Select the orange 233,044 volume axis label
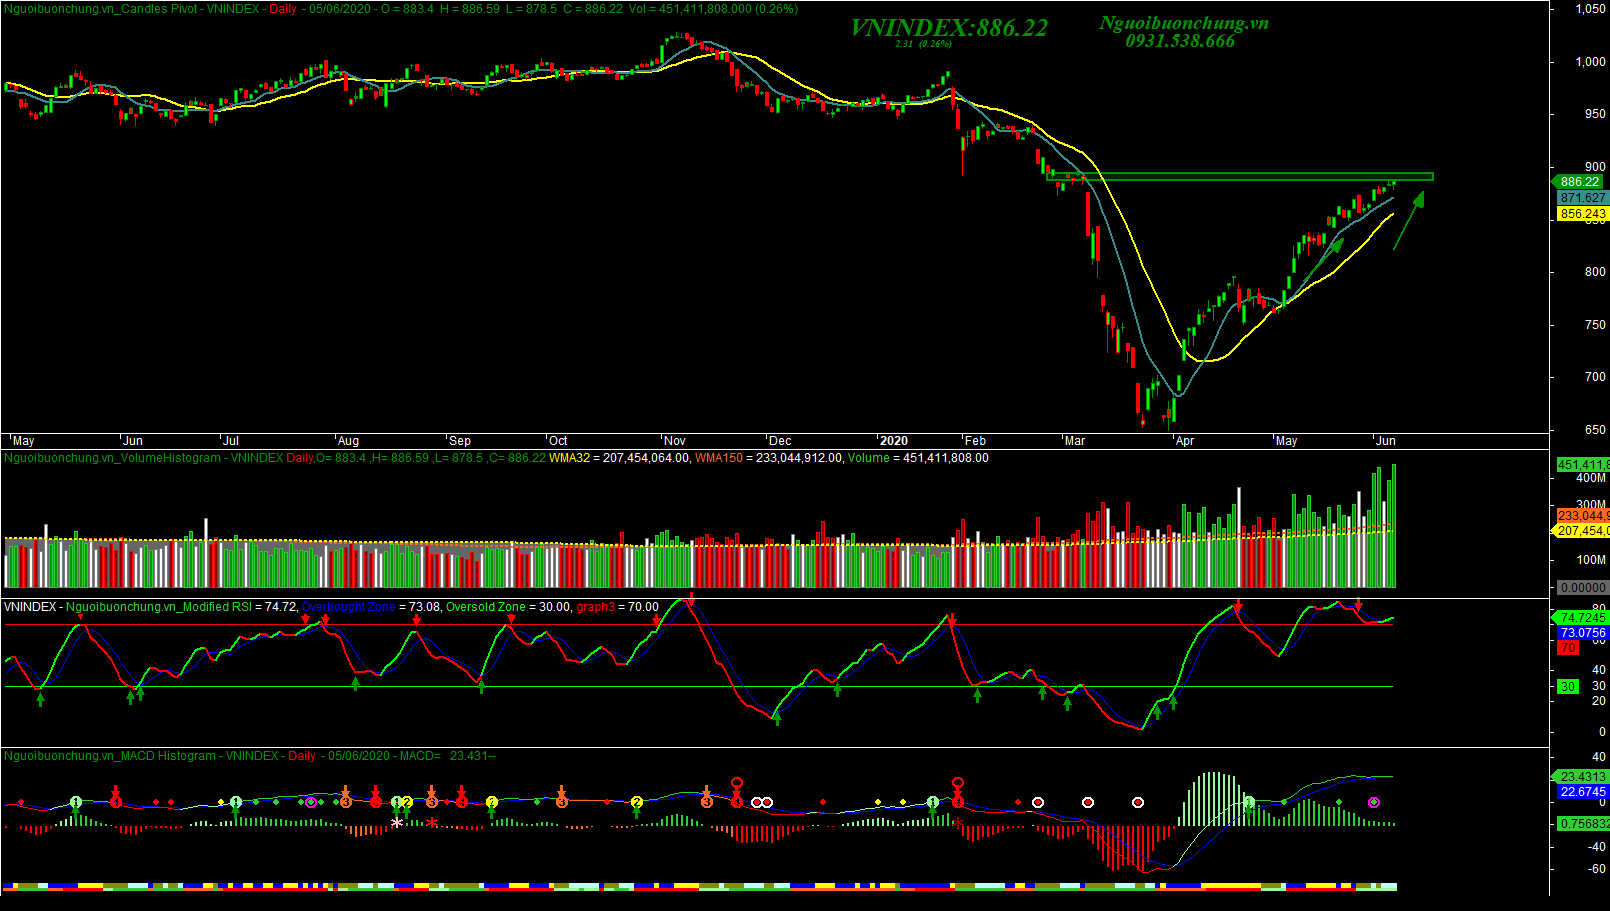Image resolution: width=1610 pixels, height=911 pixels. click(x=1582, y=516)
